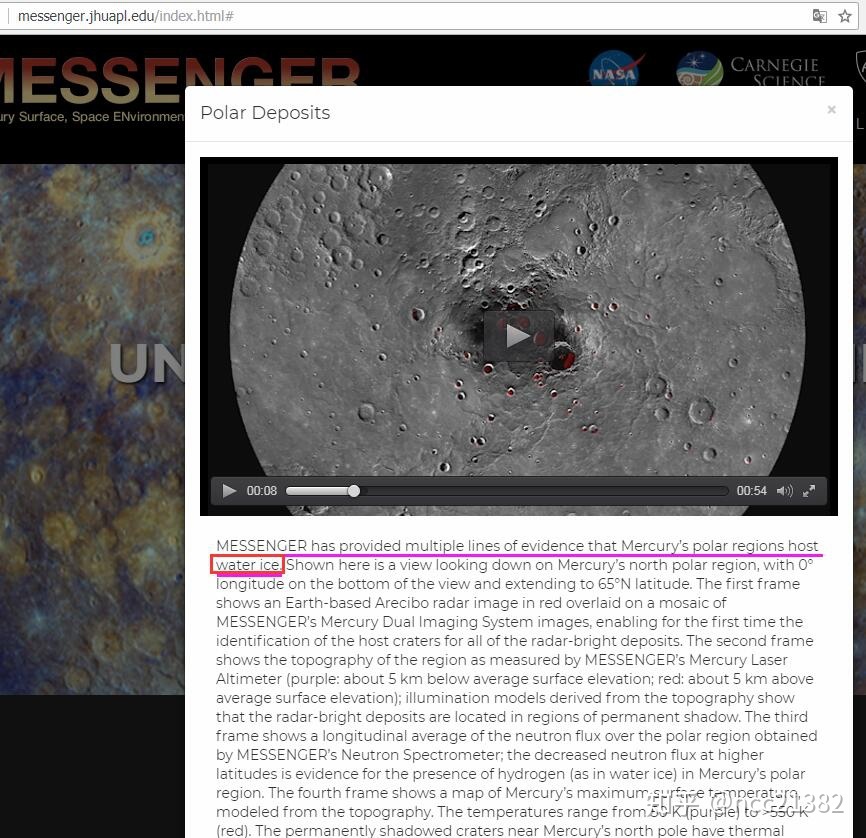Click the MESSENGER site title logo

(179, 81)
